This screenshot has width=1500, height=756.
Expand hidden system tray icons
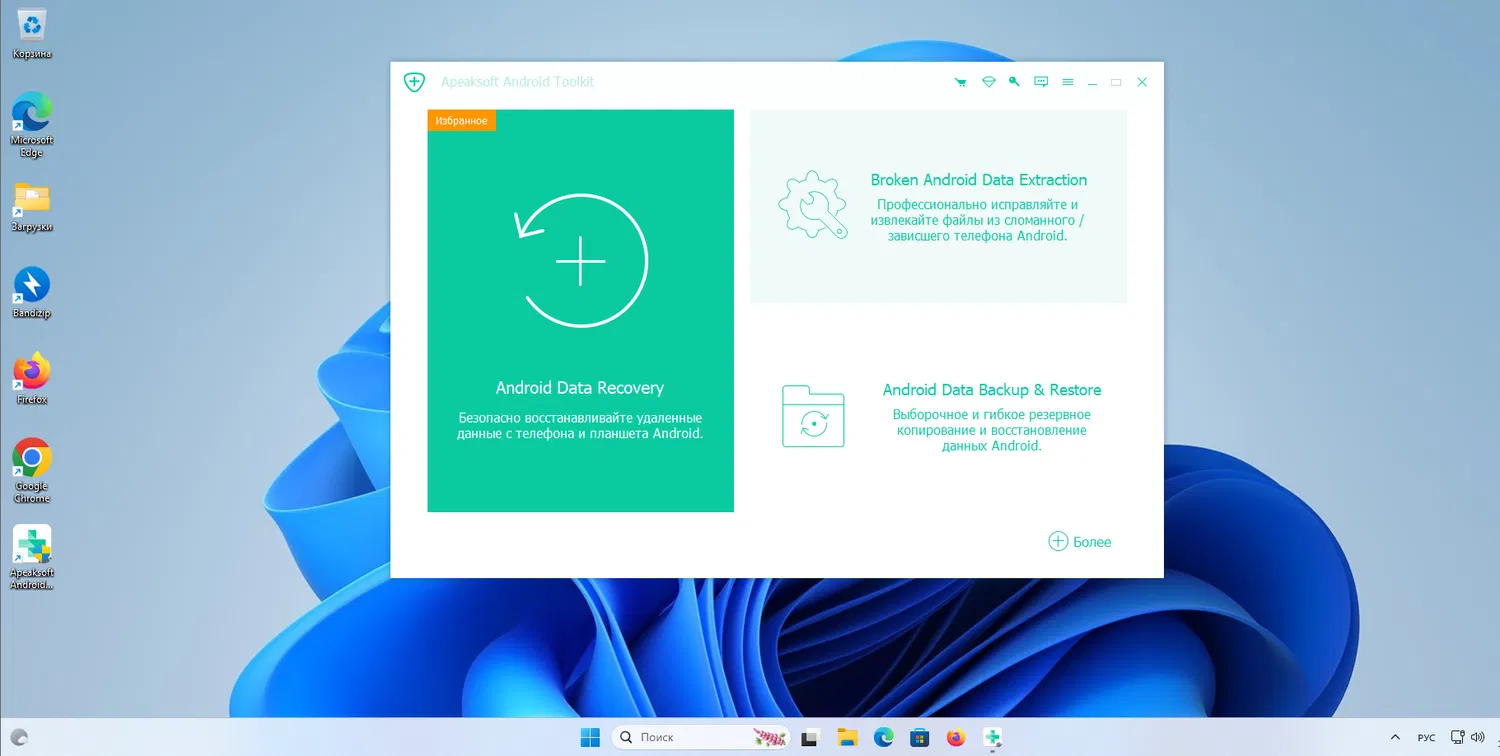click(x=1395, y=737)
